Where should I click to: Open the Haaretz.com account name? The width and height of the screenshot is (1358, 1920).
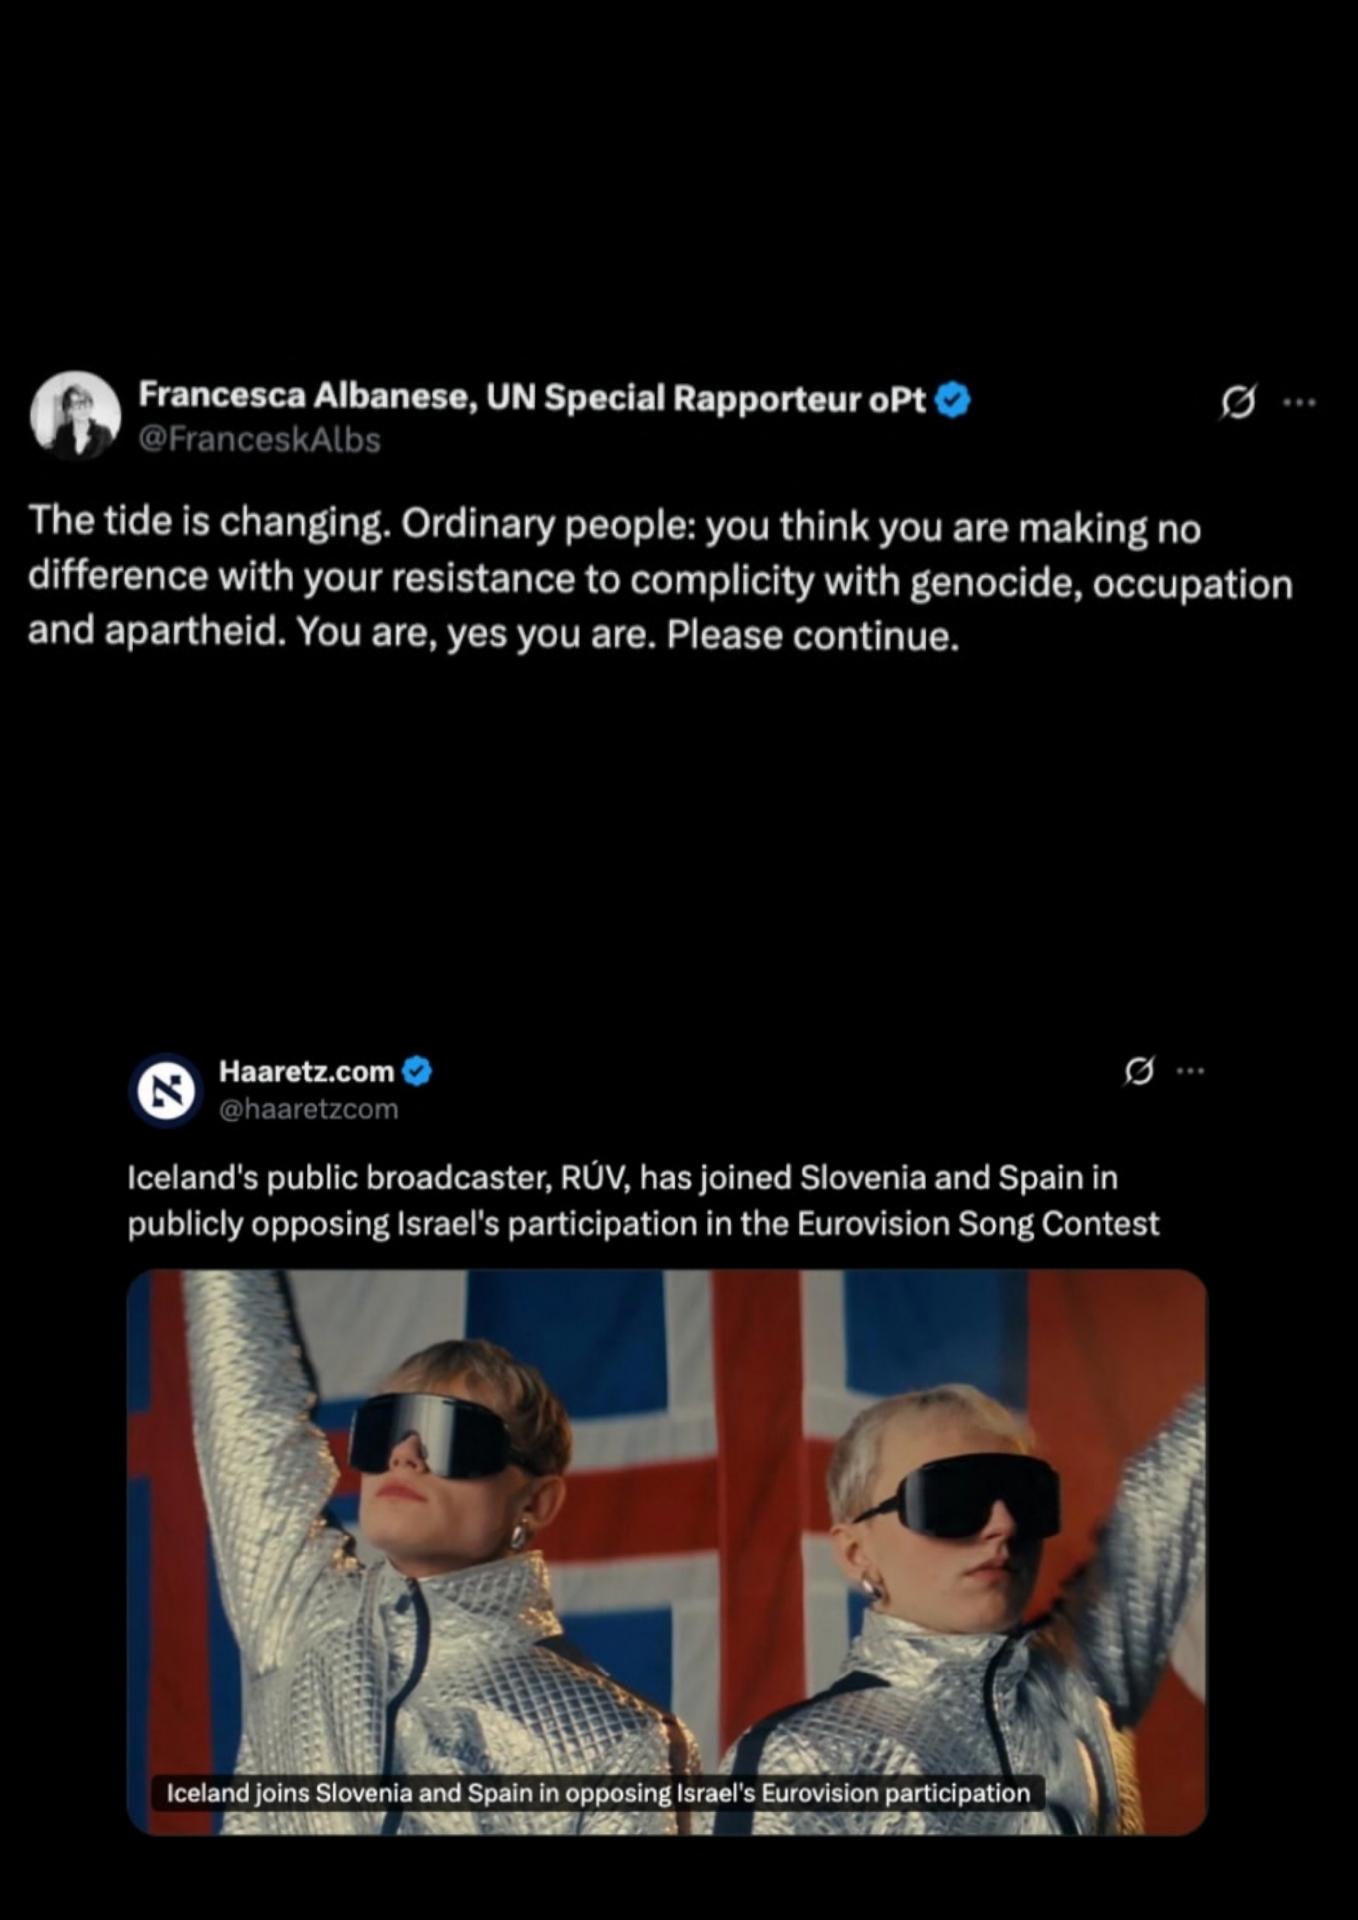(x=307, y=1071)
